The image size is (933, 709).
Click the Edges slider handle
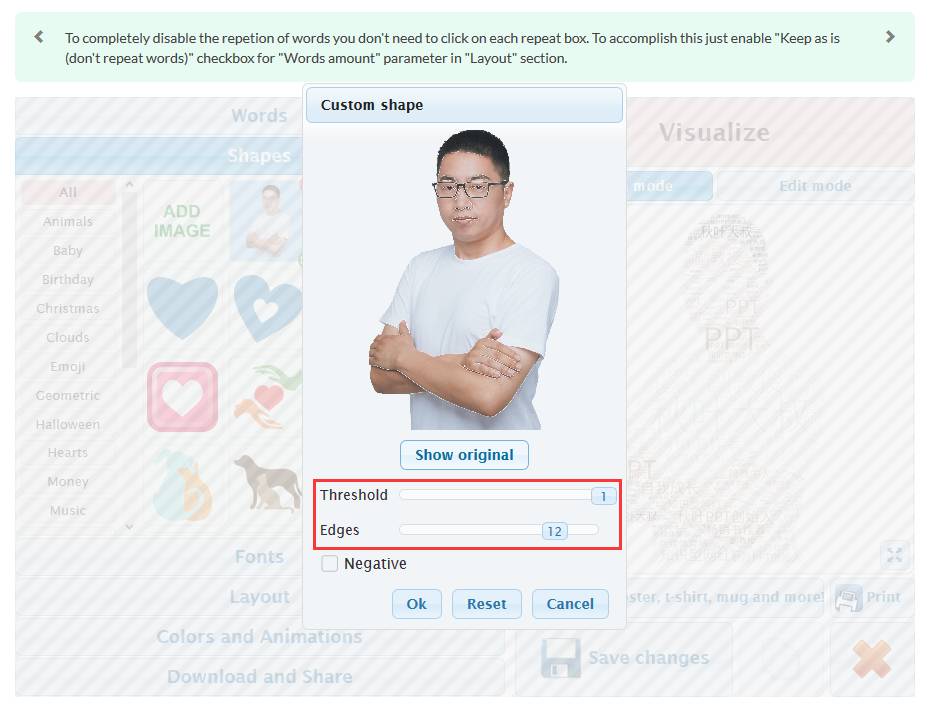click(x=555, y=531)
